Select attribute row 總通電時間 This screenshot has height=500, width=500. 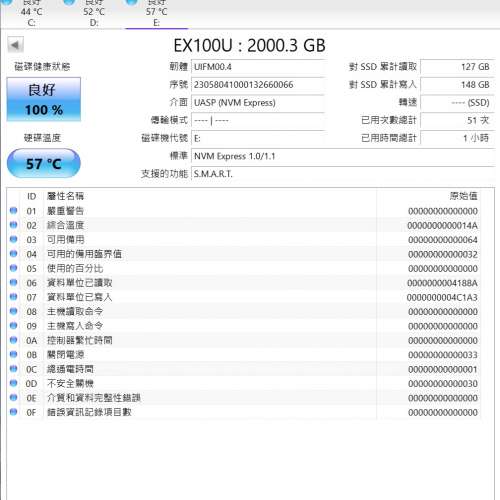(244, 369)
